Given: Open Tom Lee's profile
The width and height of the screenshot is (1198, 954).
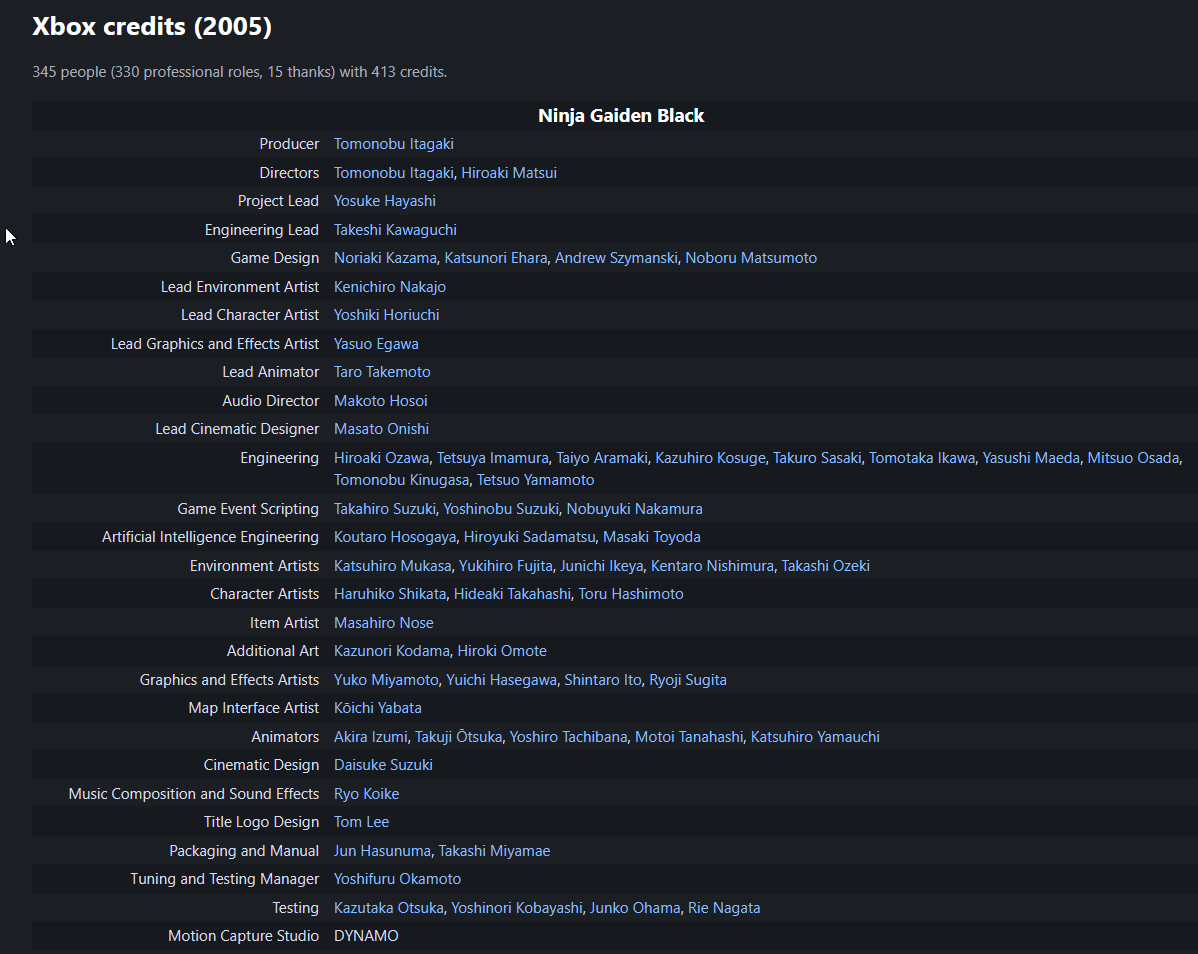Looking at the screenshot, I should (x=361, y=823).
